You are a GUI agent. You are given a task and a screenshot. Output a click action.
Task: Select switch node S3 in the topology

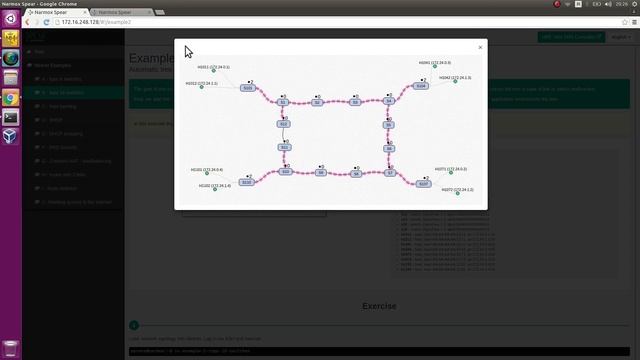pyautogui.click(x=355, y=102)
